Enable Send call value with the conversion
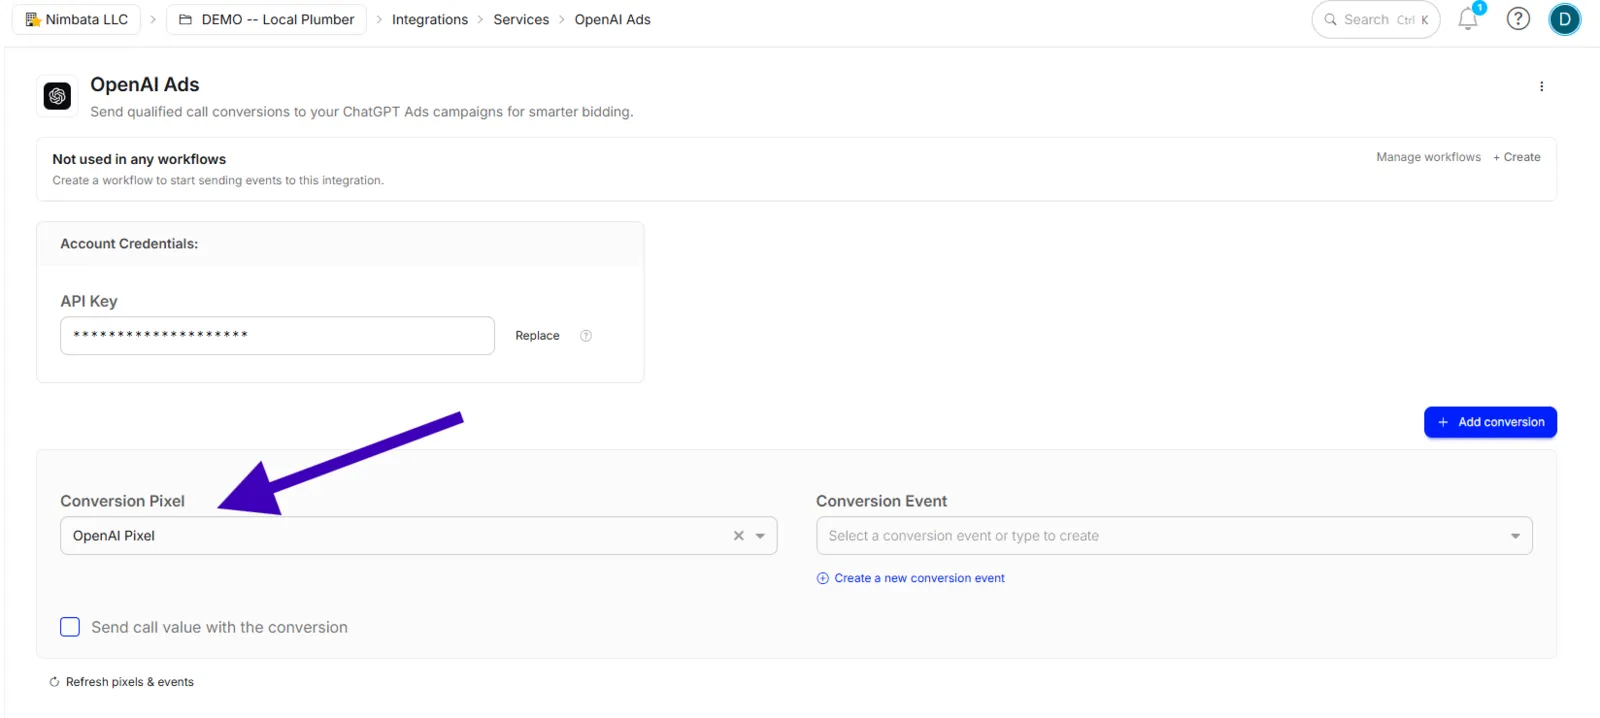This screenshot has height=718, width=1600. [70, 627]
